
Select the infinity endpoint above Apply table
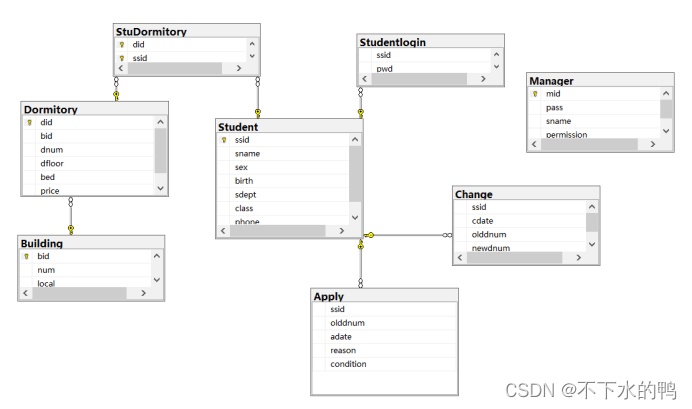coord(361,283)
